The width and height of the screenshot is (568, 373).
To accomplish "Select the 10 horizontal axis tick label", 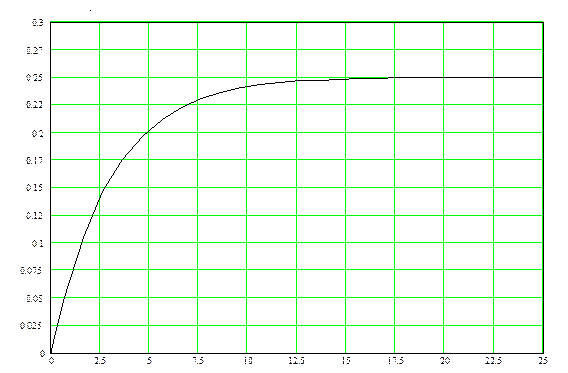I will click(248, 361).
